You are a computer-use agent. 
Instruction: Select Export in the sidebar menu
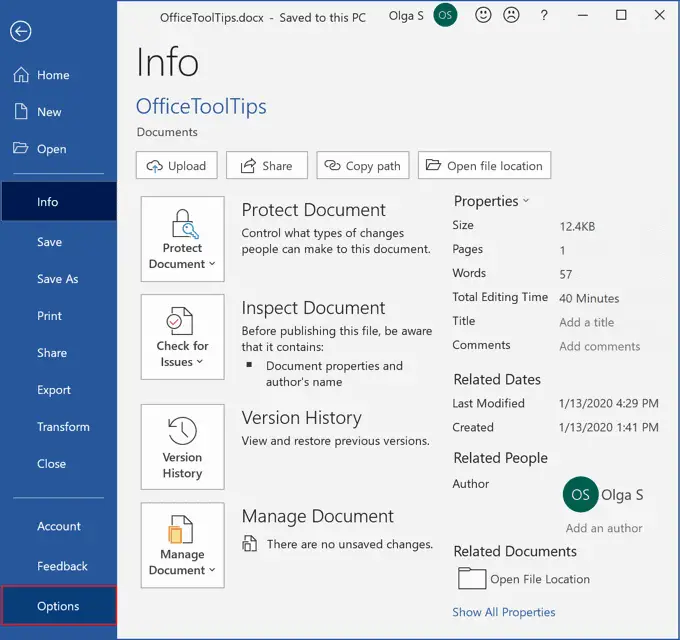click(54, 390)
